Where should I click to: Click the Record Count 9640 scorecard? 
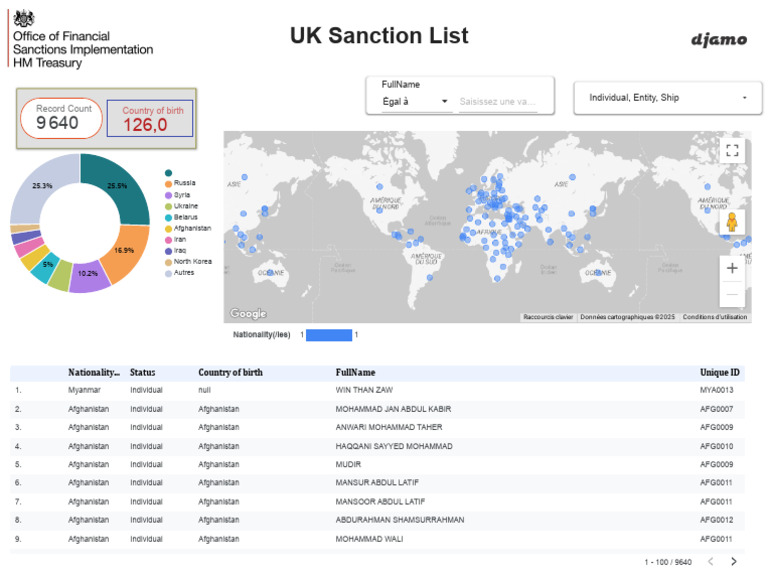(61, 118)
